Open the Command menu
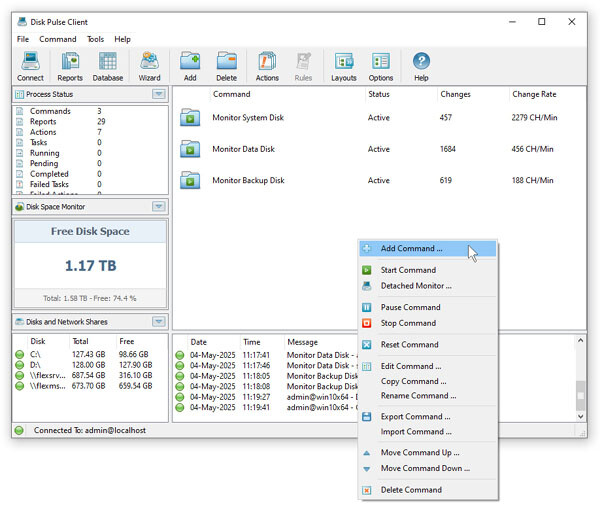Viewport: 600px width, 505px height. (x=58, y=39)
